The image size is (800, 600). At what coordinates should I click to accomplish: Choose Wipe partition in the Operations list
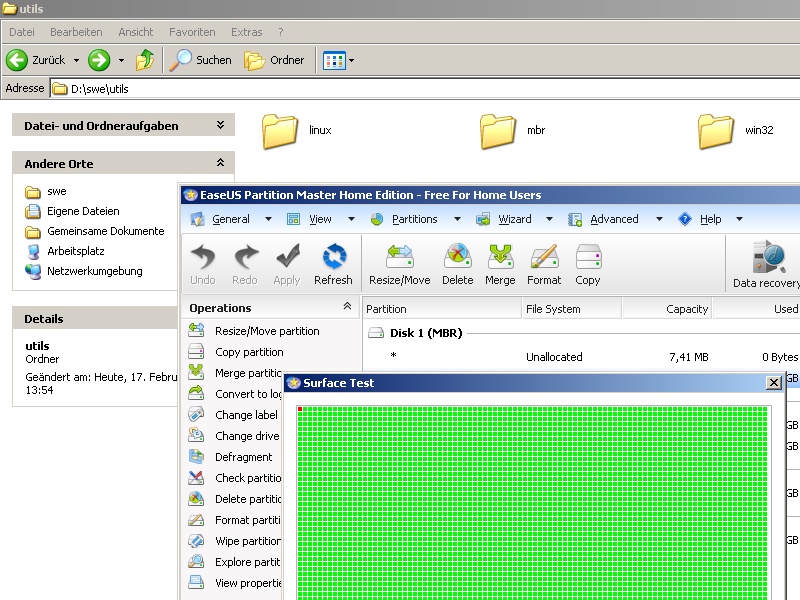click(x=235, y=541)
